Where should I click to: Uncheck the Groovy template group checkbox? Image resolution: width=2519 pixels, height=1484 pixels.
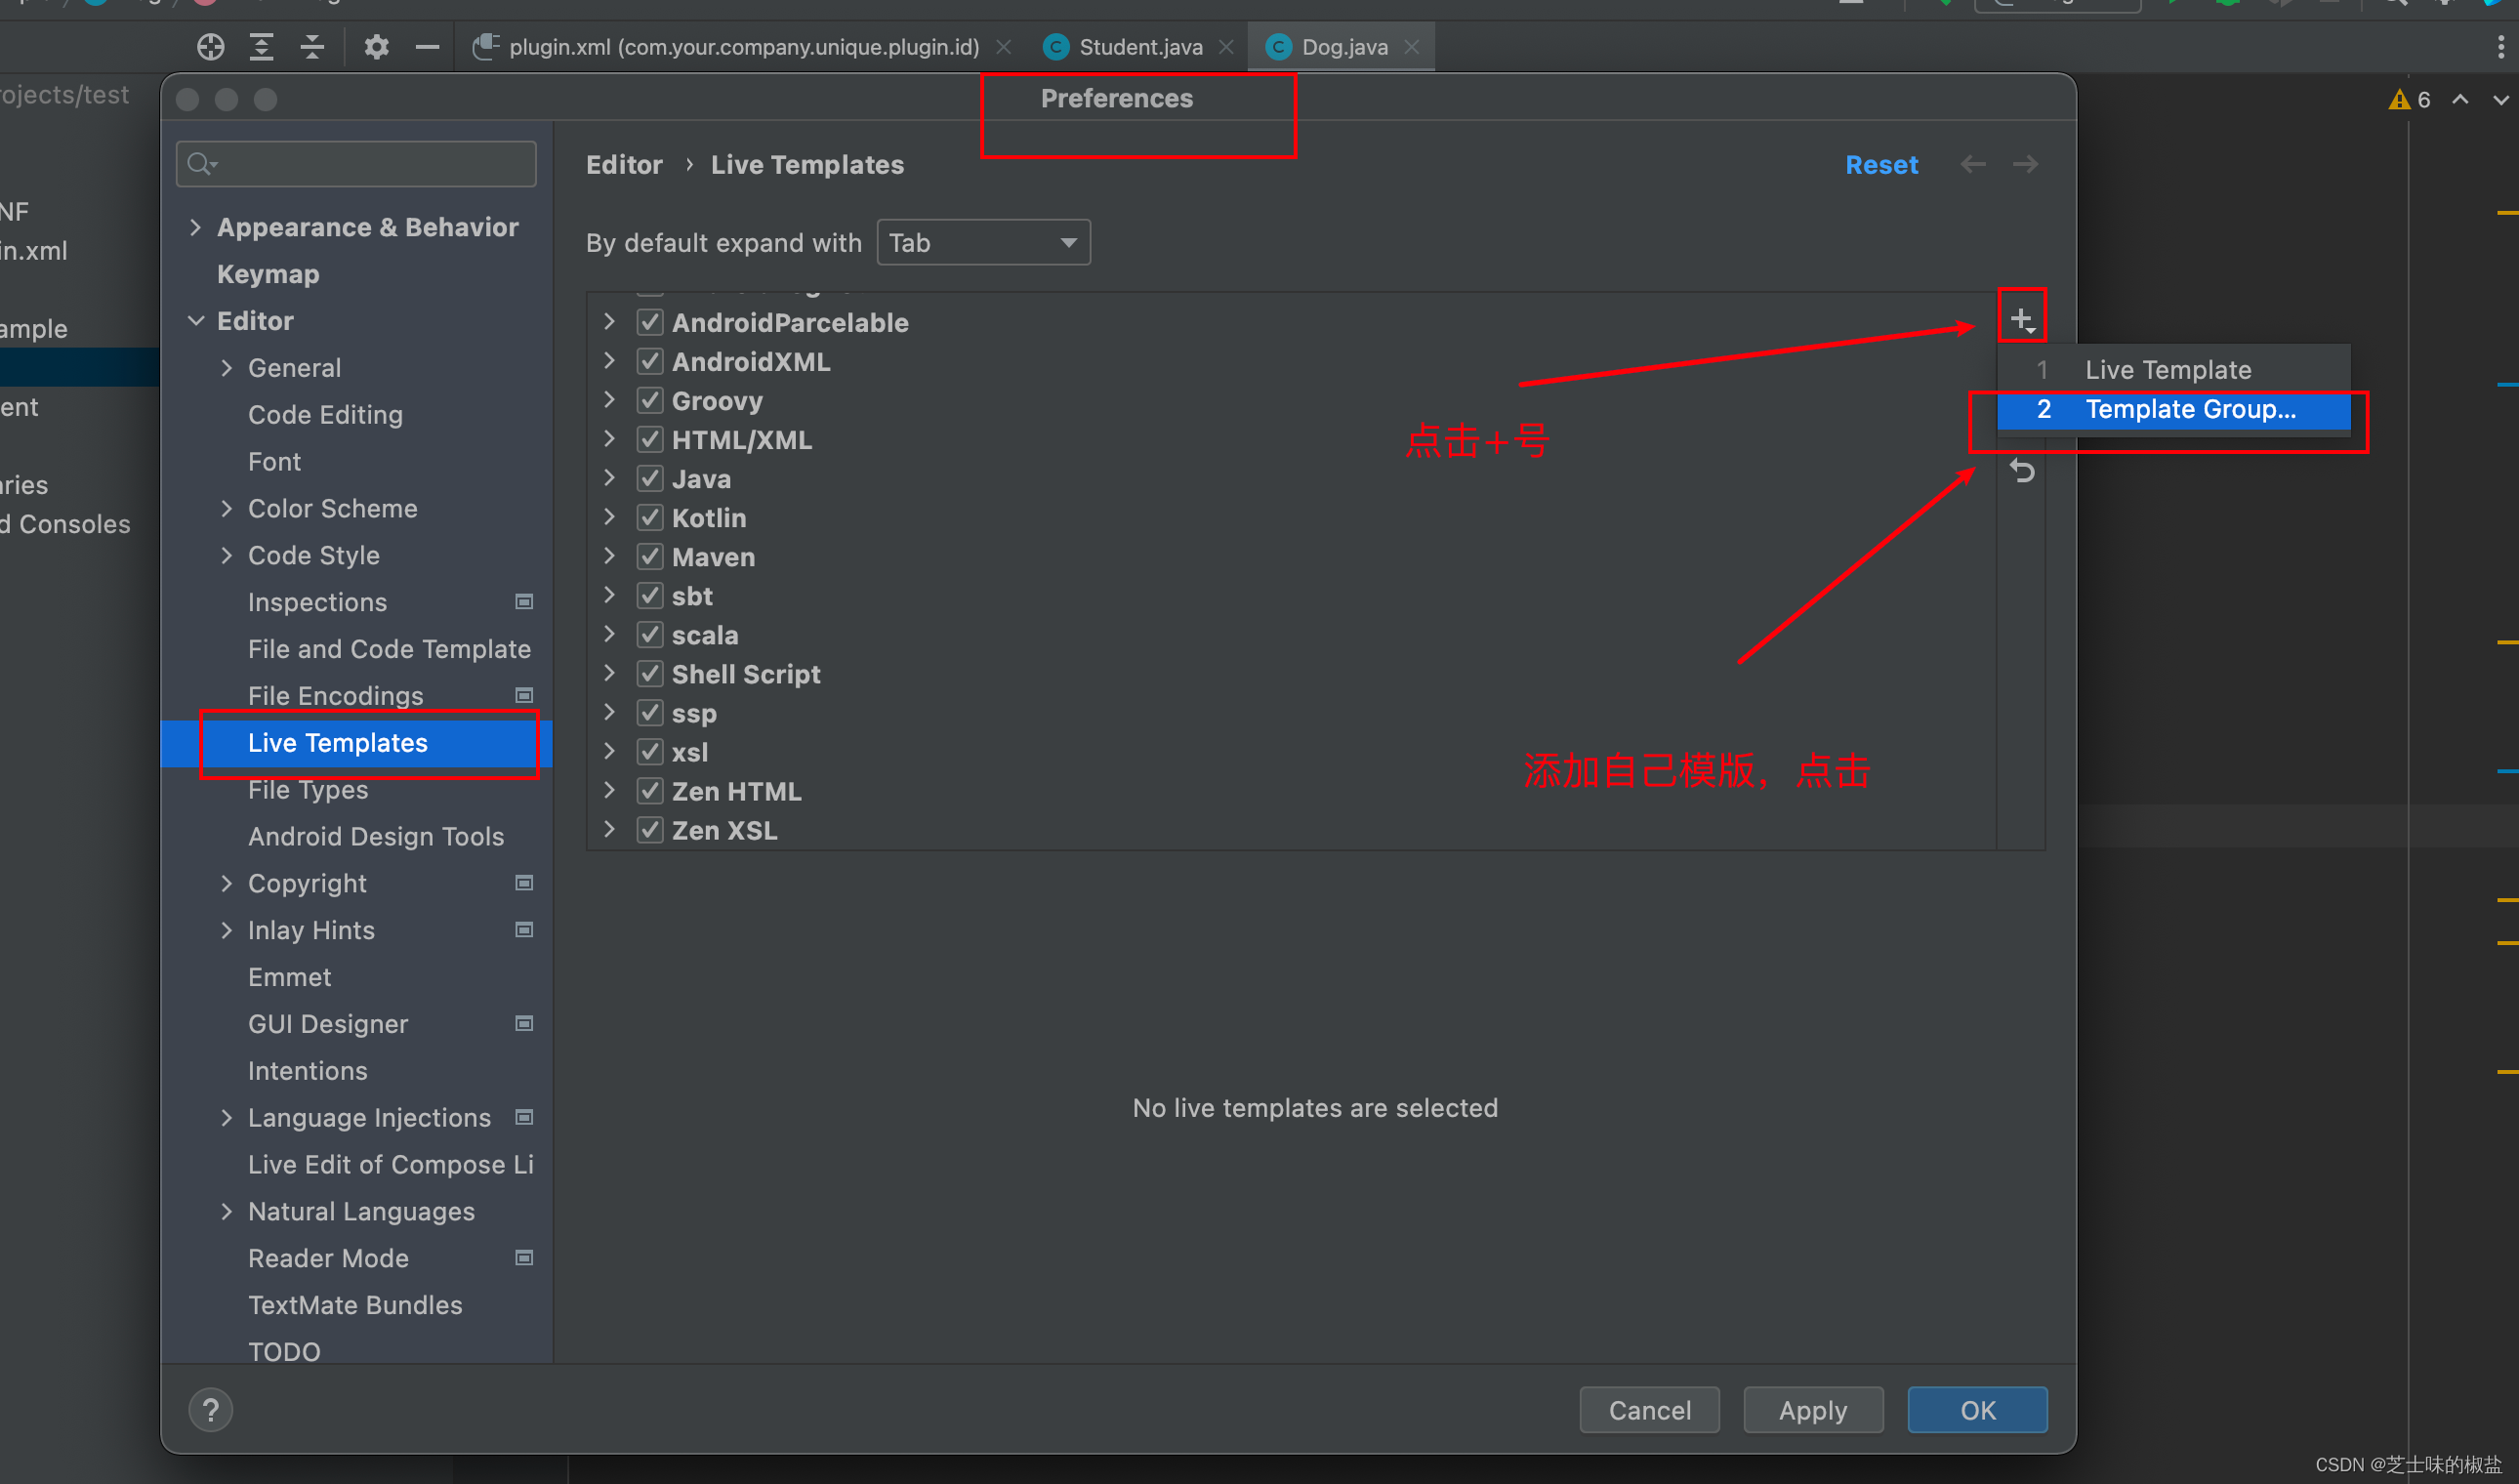pos(650,401)
